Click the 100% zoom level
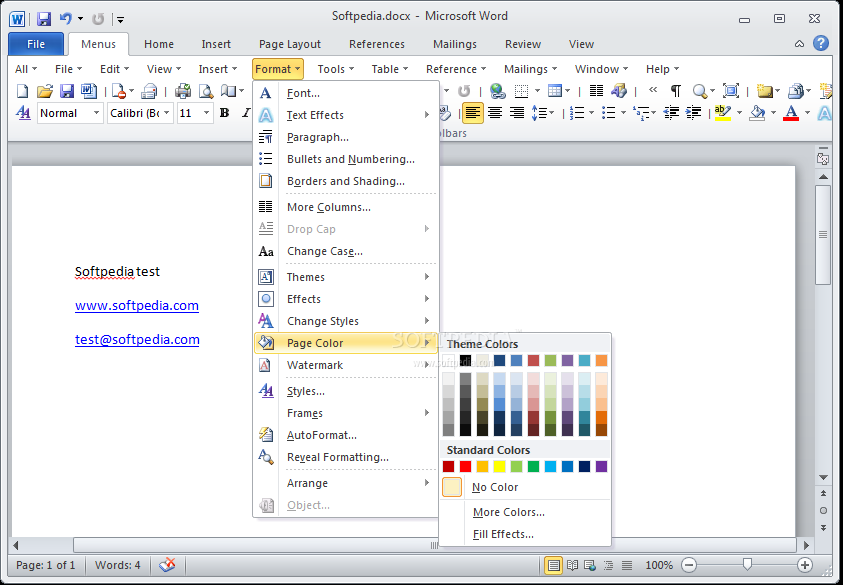 coord(659,565)
